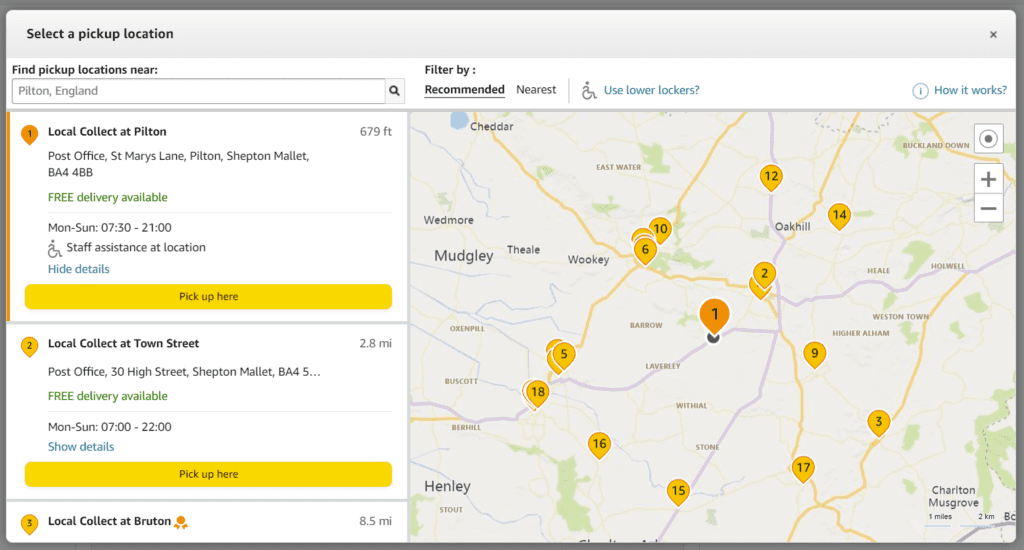Click FREE delivery available under Pilton
Viewport: 1024px width, 550px height.
pos(108,197)
